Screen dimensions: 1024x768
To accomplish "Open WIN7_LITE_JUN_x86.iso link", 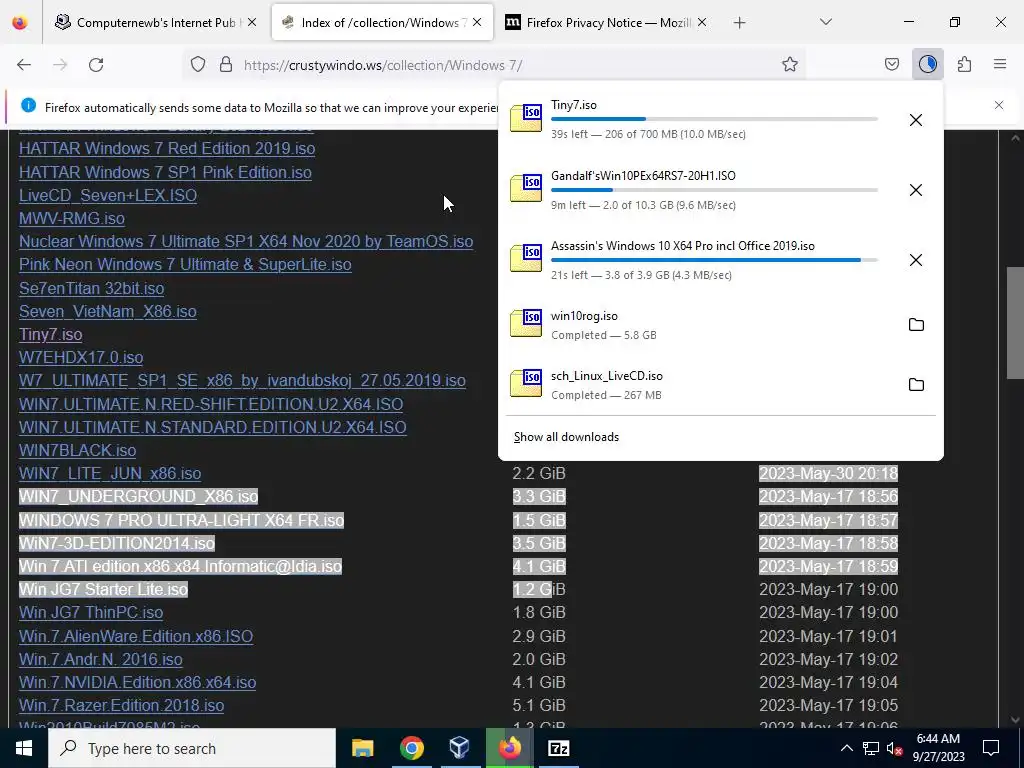I will click(x=110, y=473).
